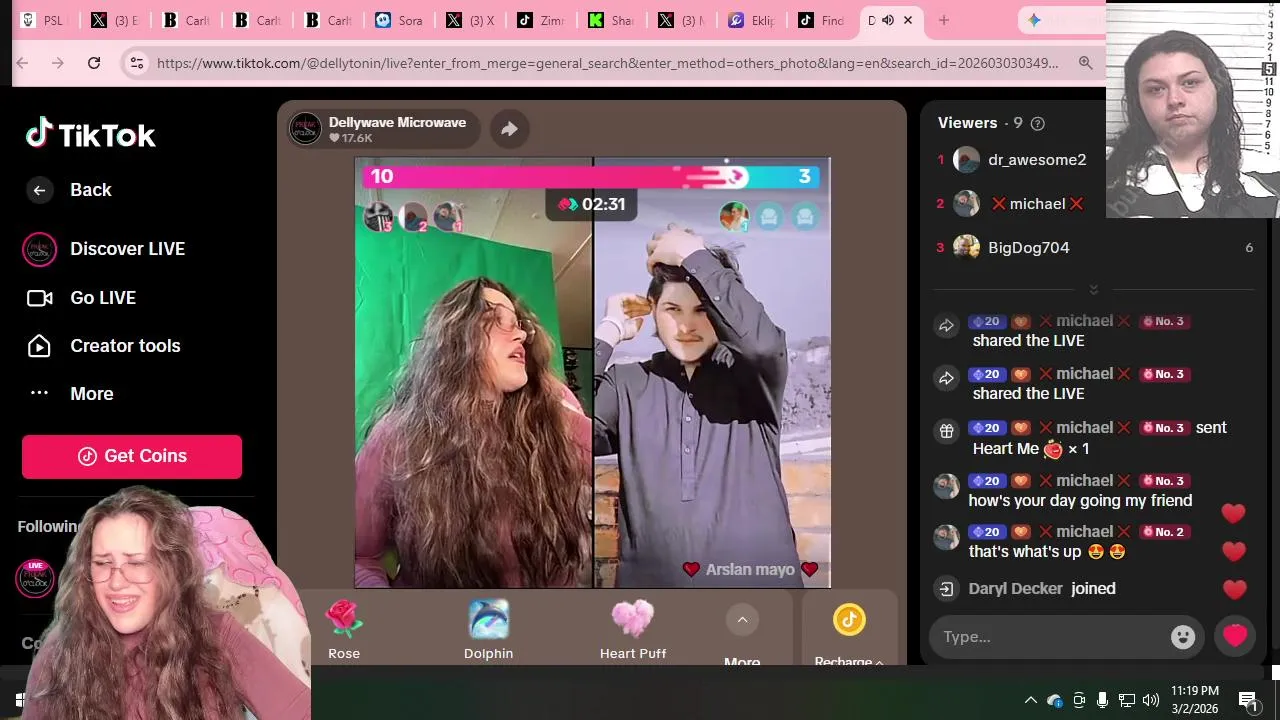Open Creator tools in the sidebar

click(103, 346)
